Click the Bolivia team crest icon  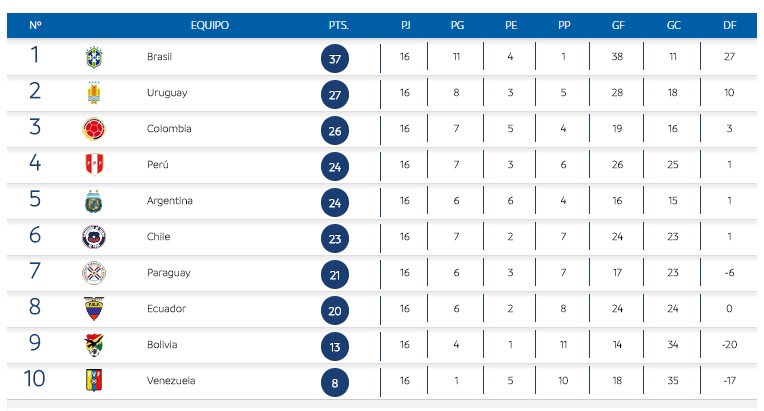(94, 345)
